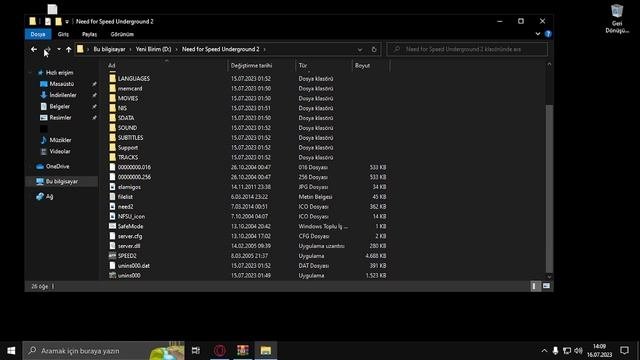The image size is (640, 360).
Task: Select the server.dll file
Action: pos(129,246)
